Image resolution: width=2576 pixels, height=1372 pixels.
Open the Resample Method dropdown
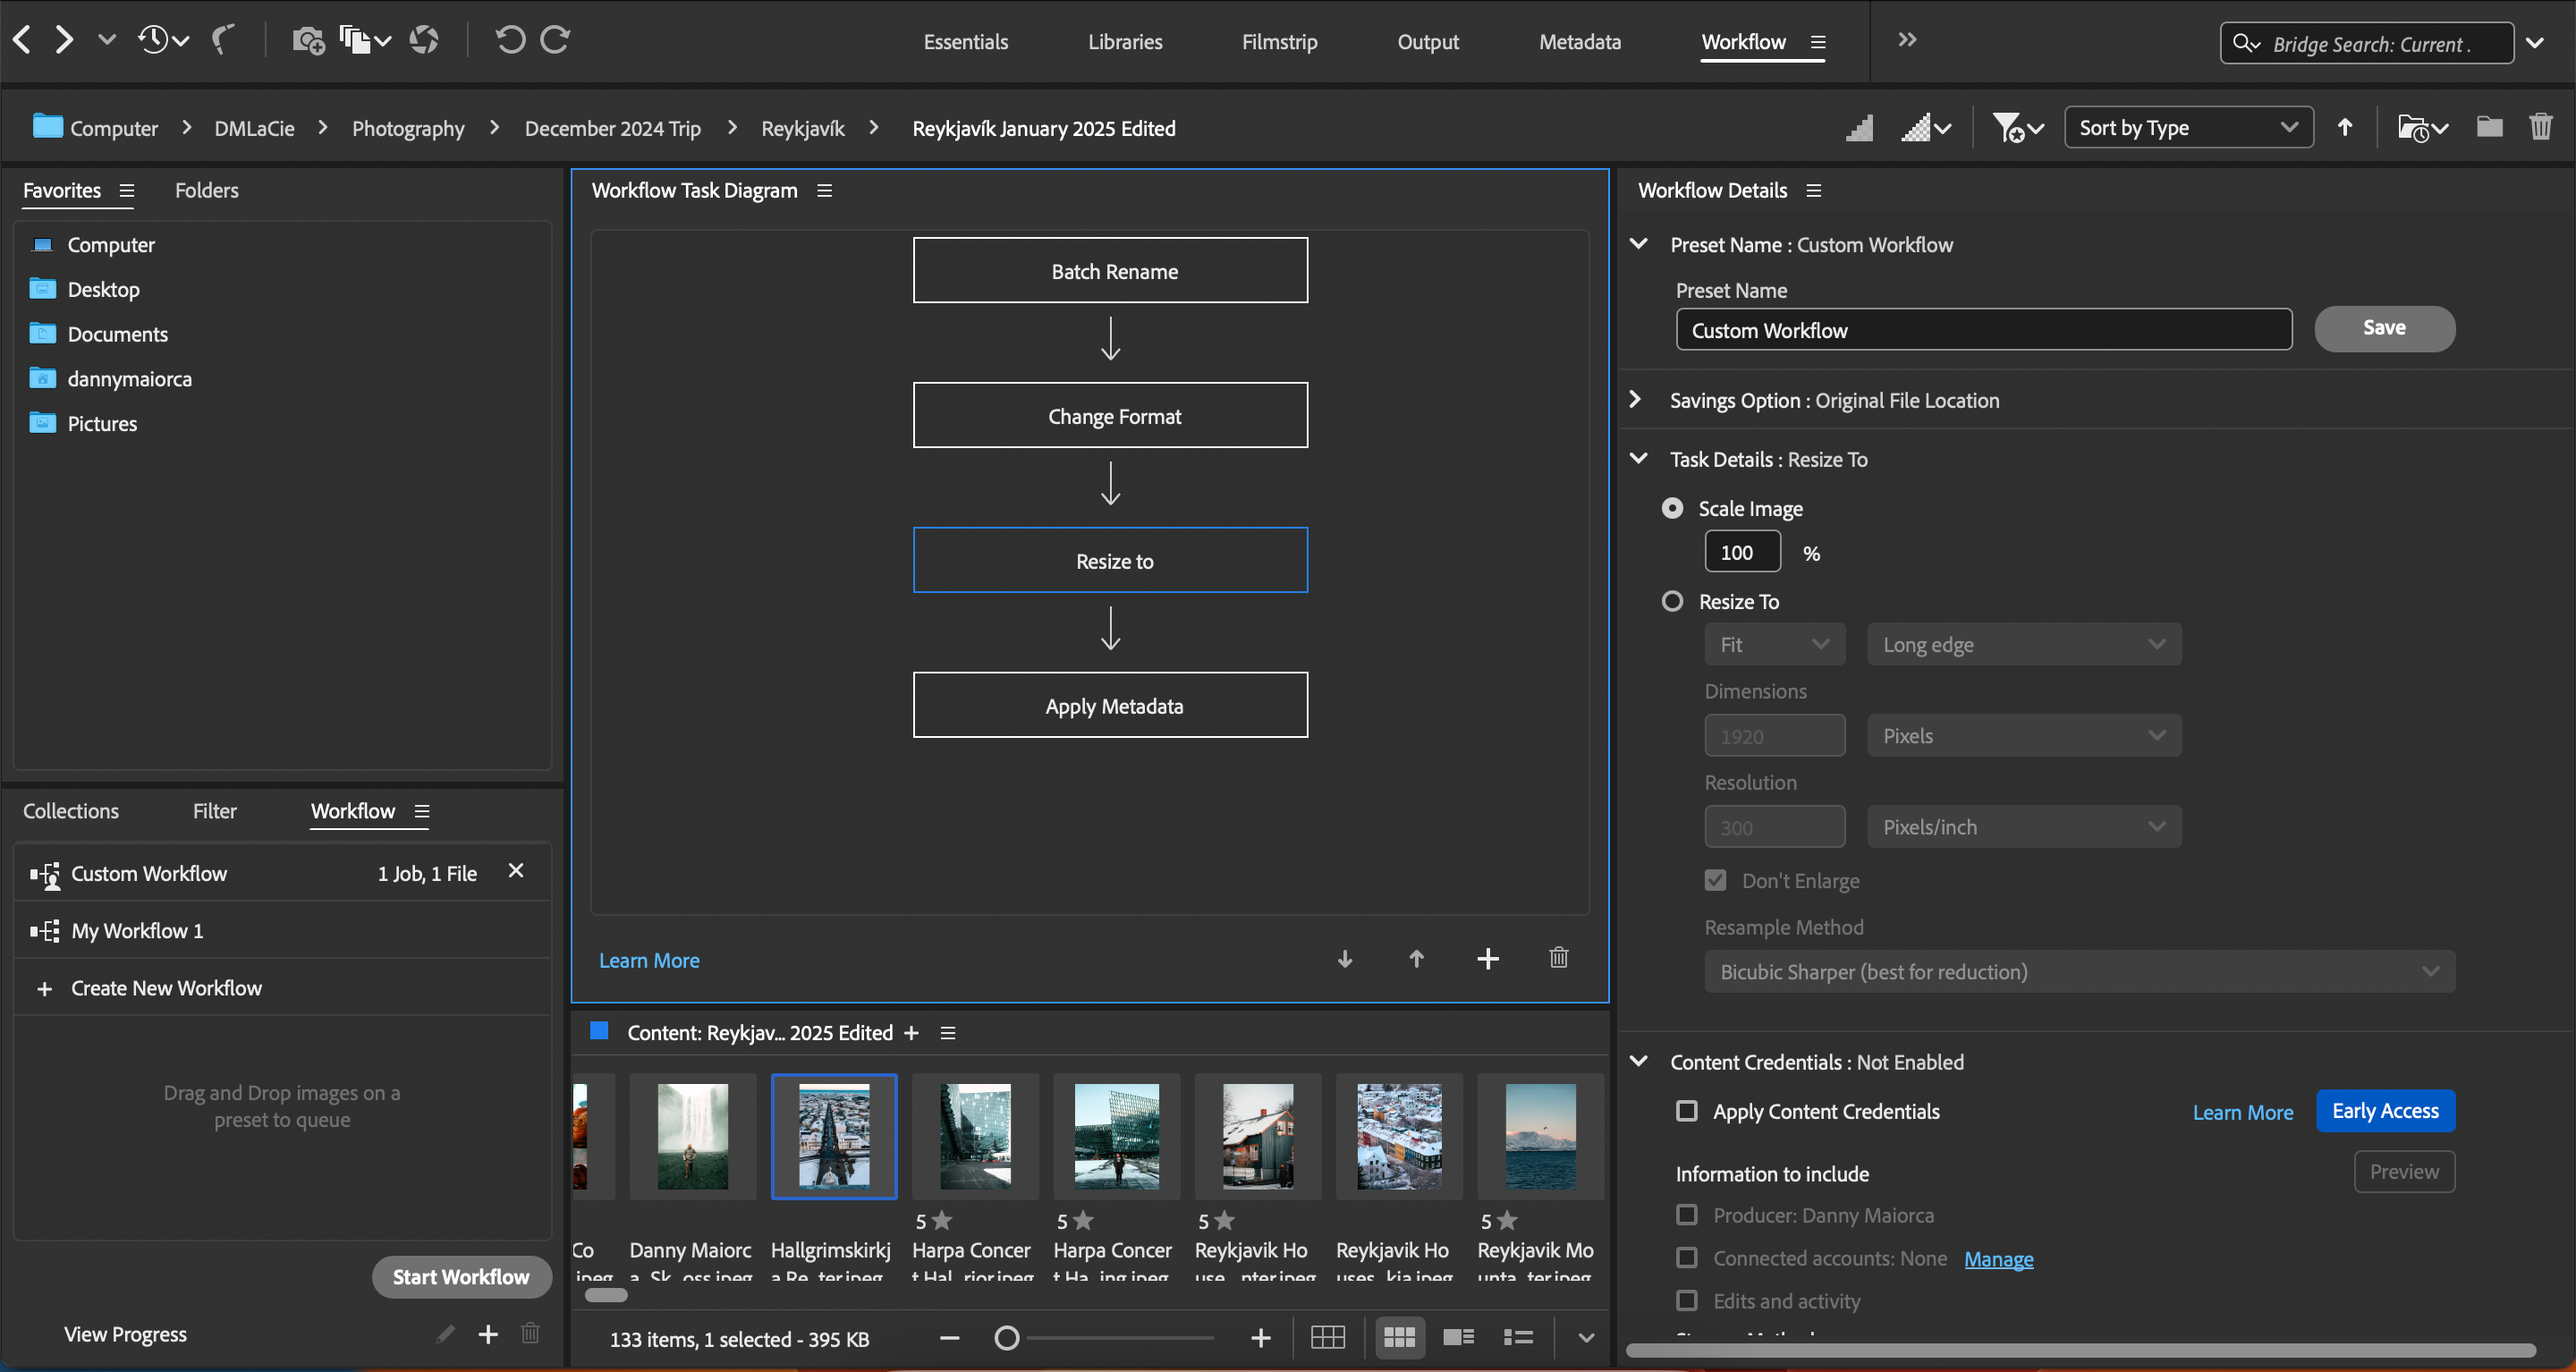pyautogui.click(x=2080, y=971)
